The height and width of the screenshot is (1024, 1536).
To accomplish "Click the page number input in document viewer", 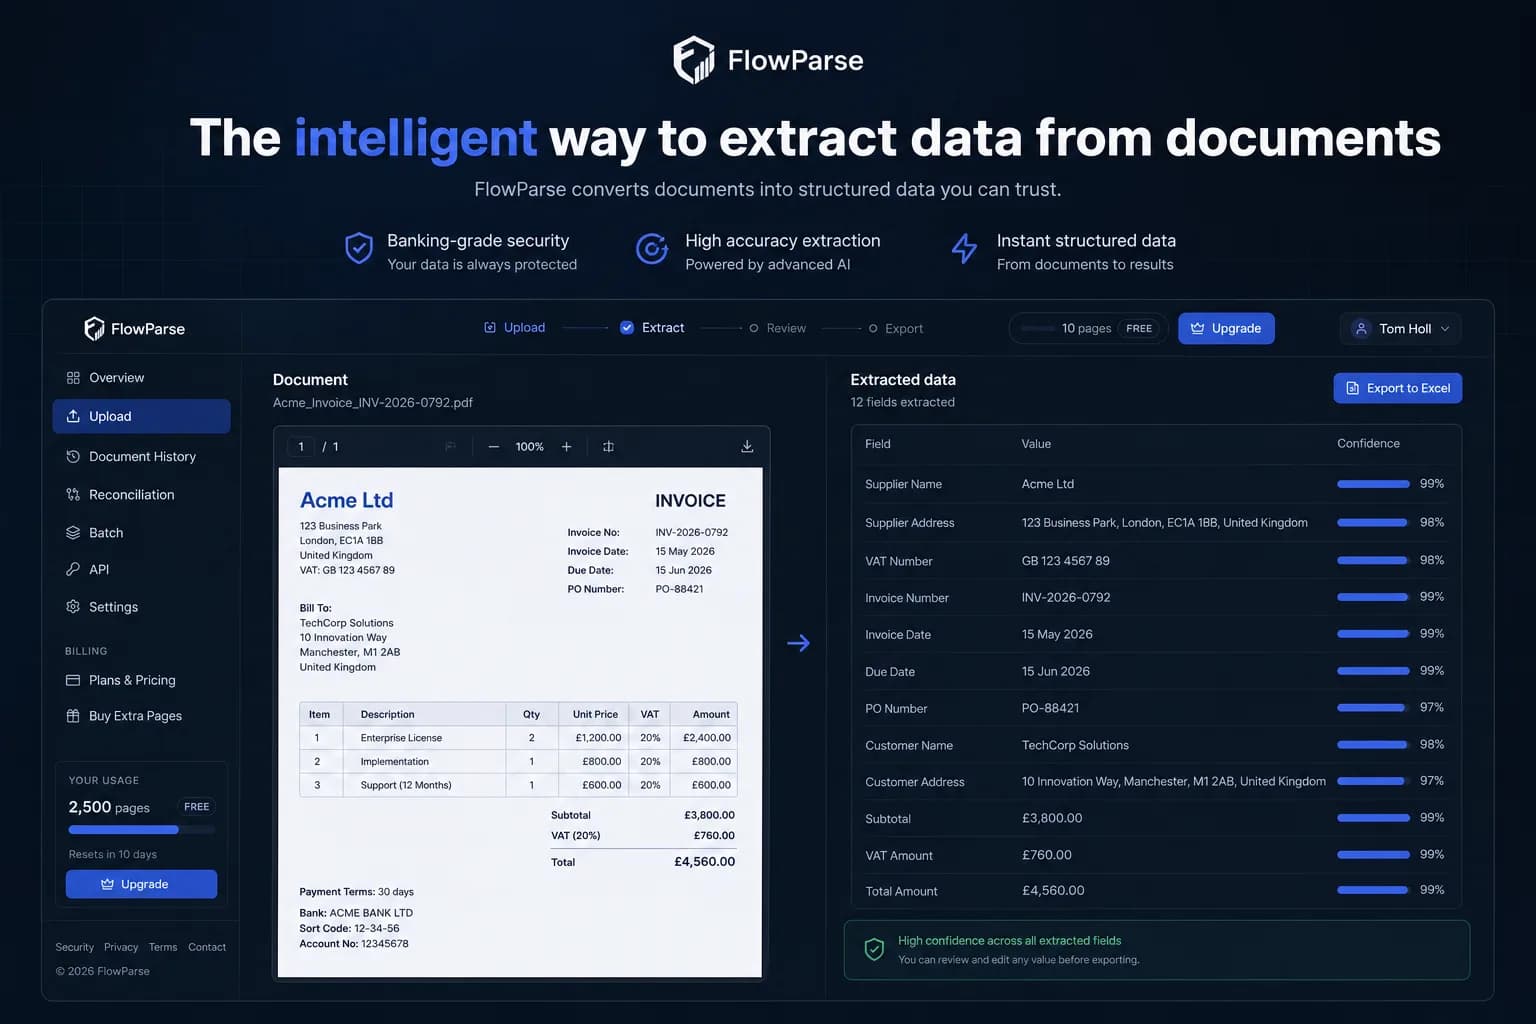I will pyautogui.click(x=301, y=447).
